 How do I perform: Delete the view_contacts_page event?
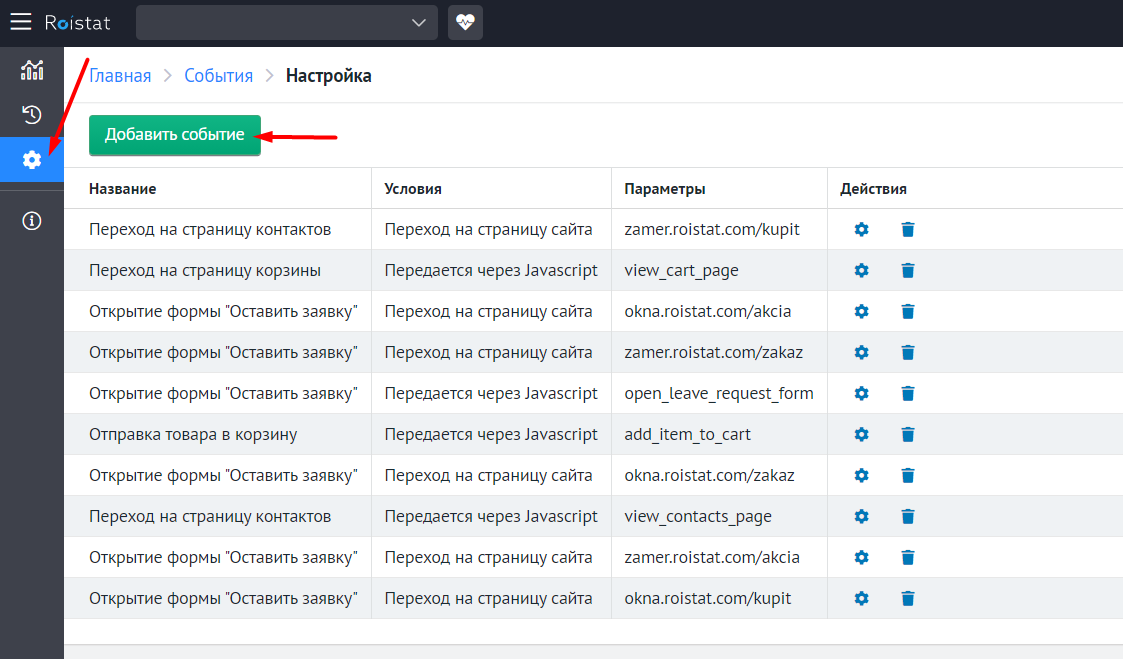point(907,516)
